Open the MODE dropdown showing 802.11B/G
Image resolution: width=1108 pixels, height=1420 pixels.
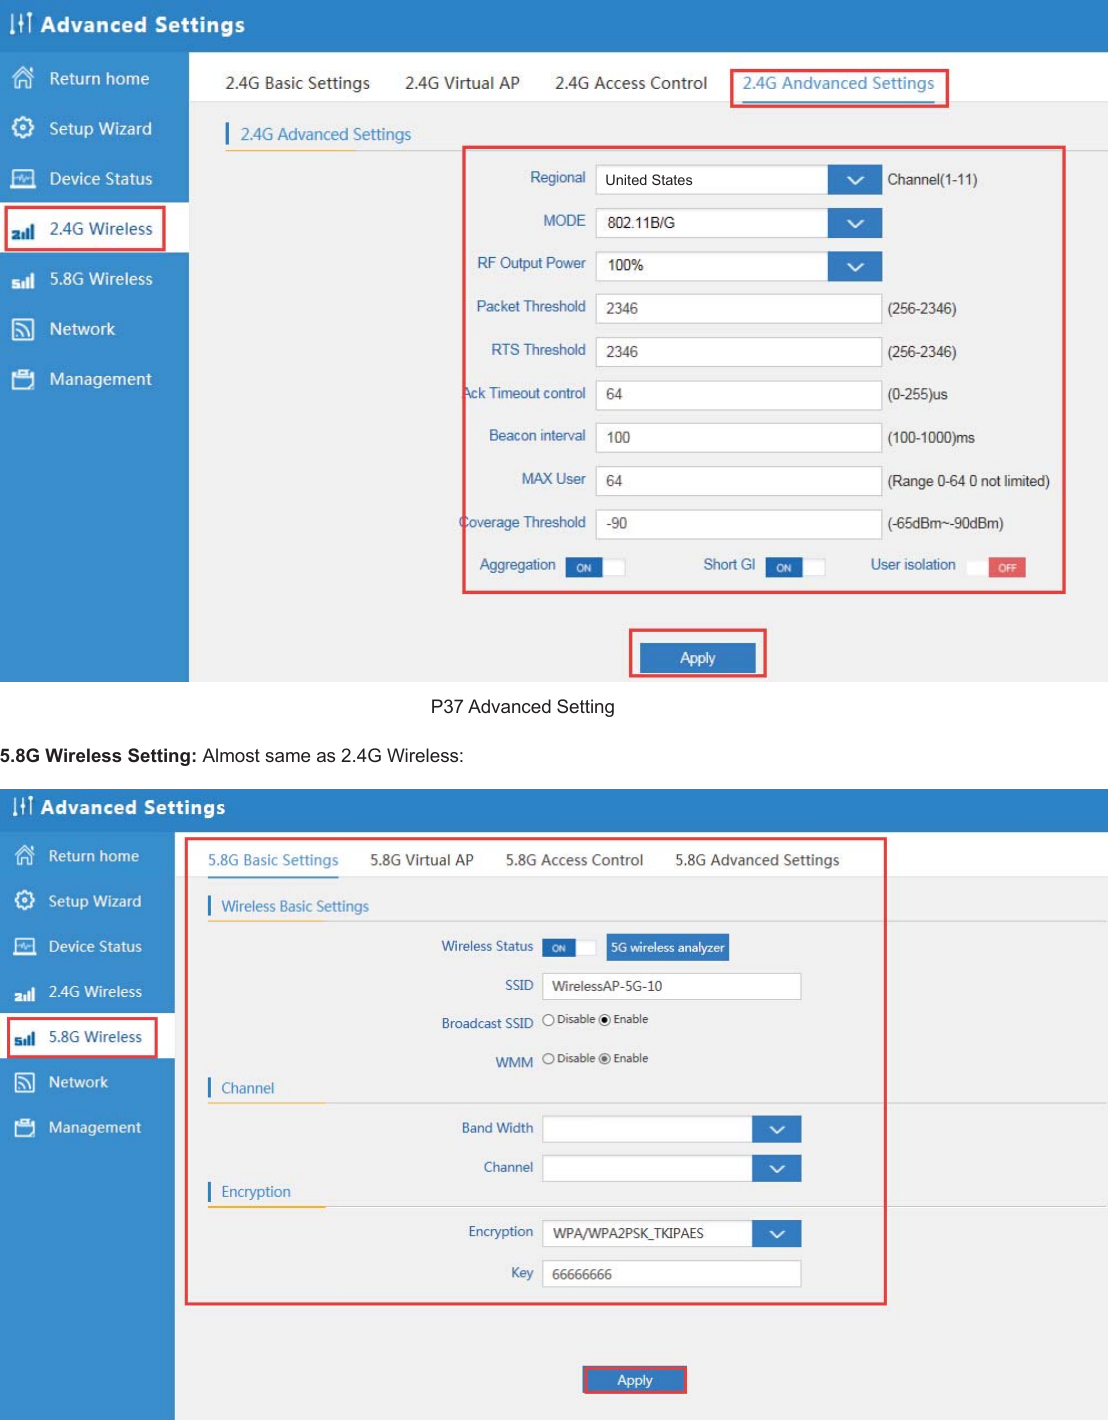(x=738, y=223)
